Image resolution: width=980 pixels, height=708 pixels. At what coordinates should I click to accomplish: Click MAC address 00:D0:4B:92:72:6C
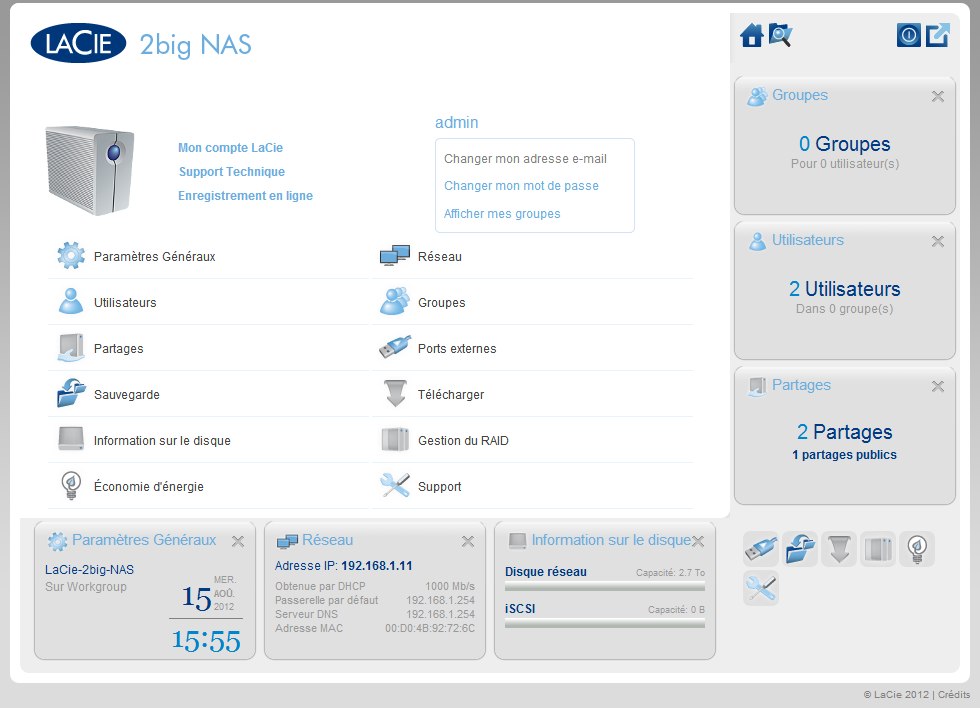pyautogui.click(x=430, y=628)
